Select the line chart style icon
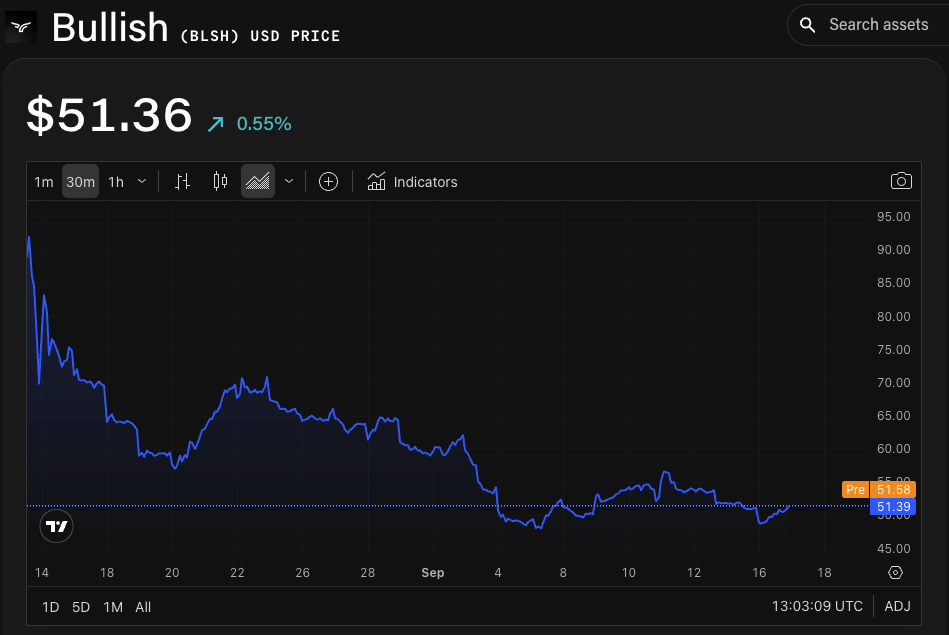This screenshot has width=949, height=635. tap(258, 181)
